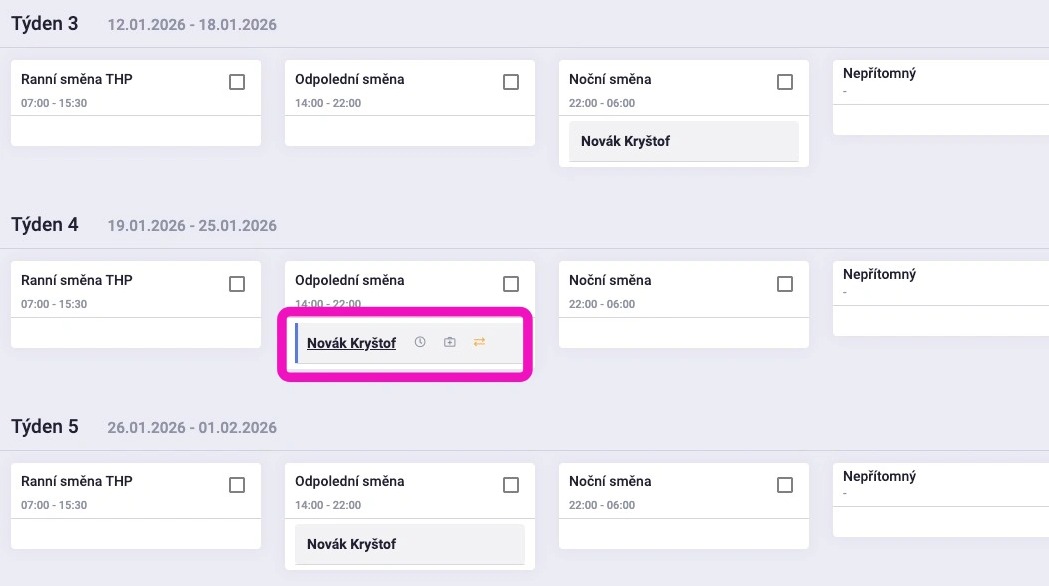The width and height of the screenshot is (1049, 586).
Task: Tick the Ranní směna THP checkbox in Týden 5
Action: tap(237, 485)
